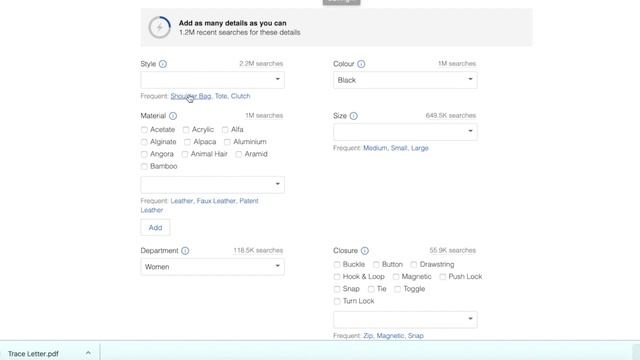Click the Closure info icon
Screen dimensions: 640x360
[365, 251]
